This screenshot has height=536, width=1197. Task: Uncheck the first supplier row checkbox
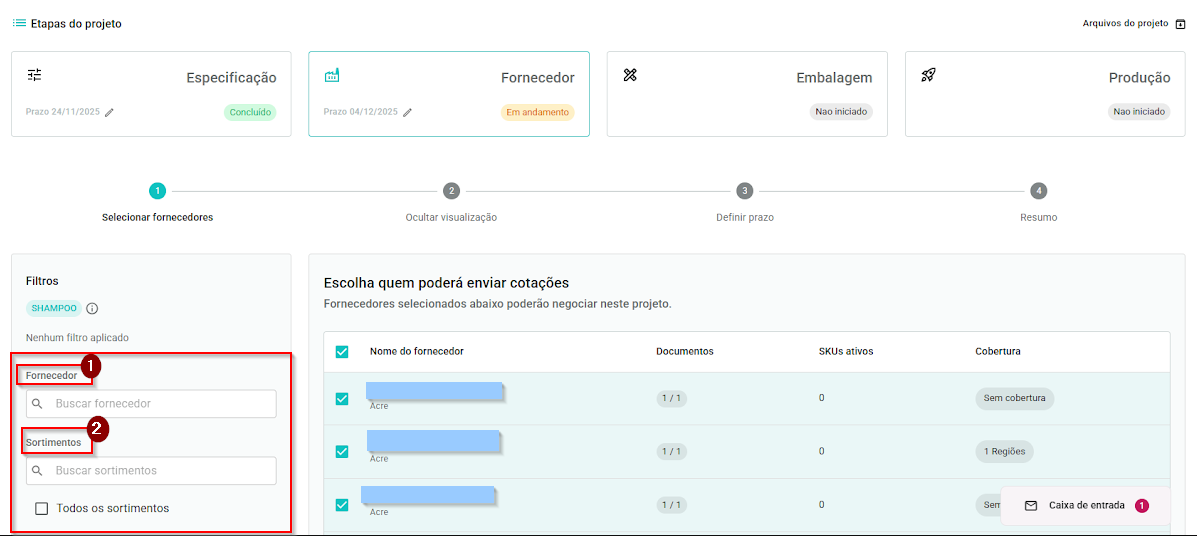342,399
